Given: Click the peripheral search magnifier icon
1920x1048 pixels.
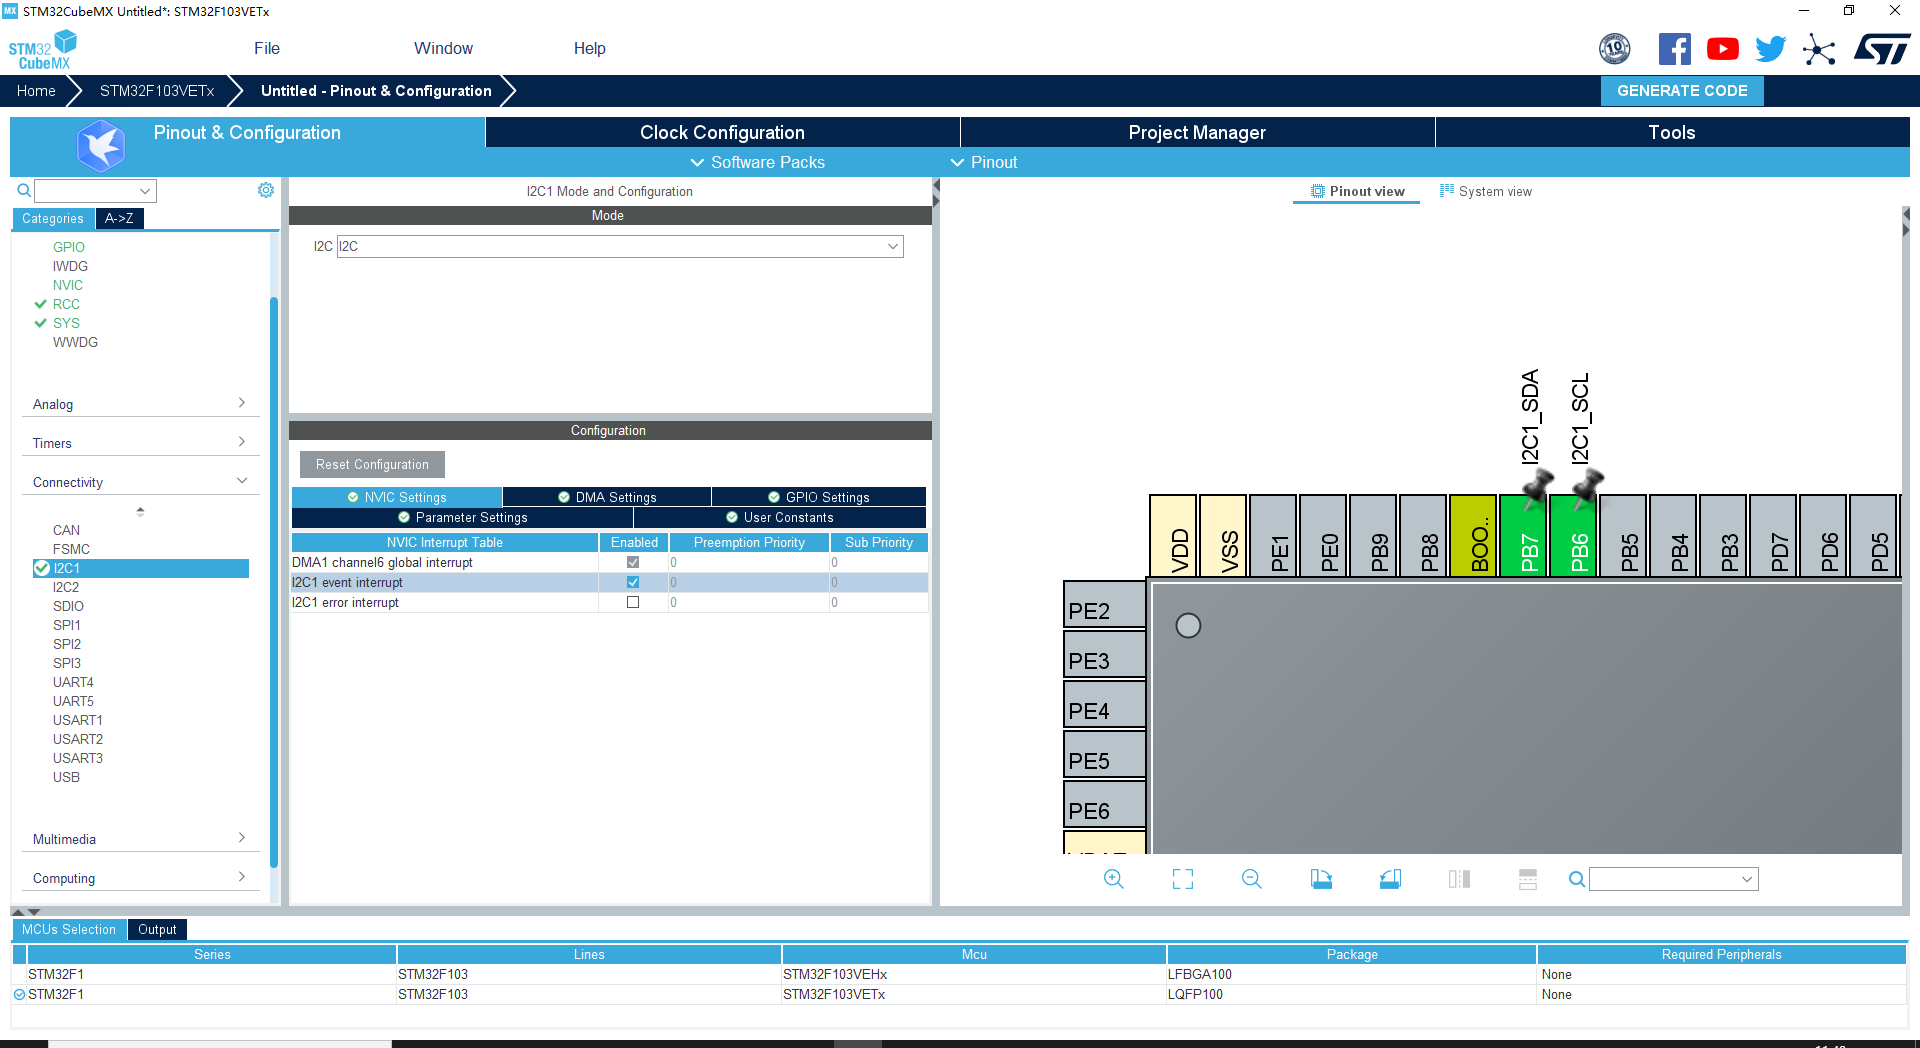Looking at the screenshot, I should click(x=24, y=190).
